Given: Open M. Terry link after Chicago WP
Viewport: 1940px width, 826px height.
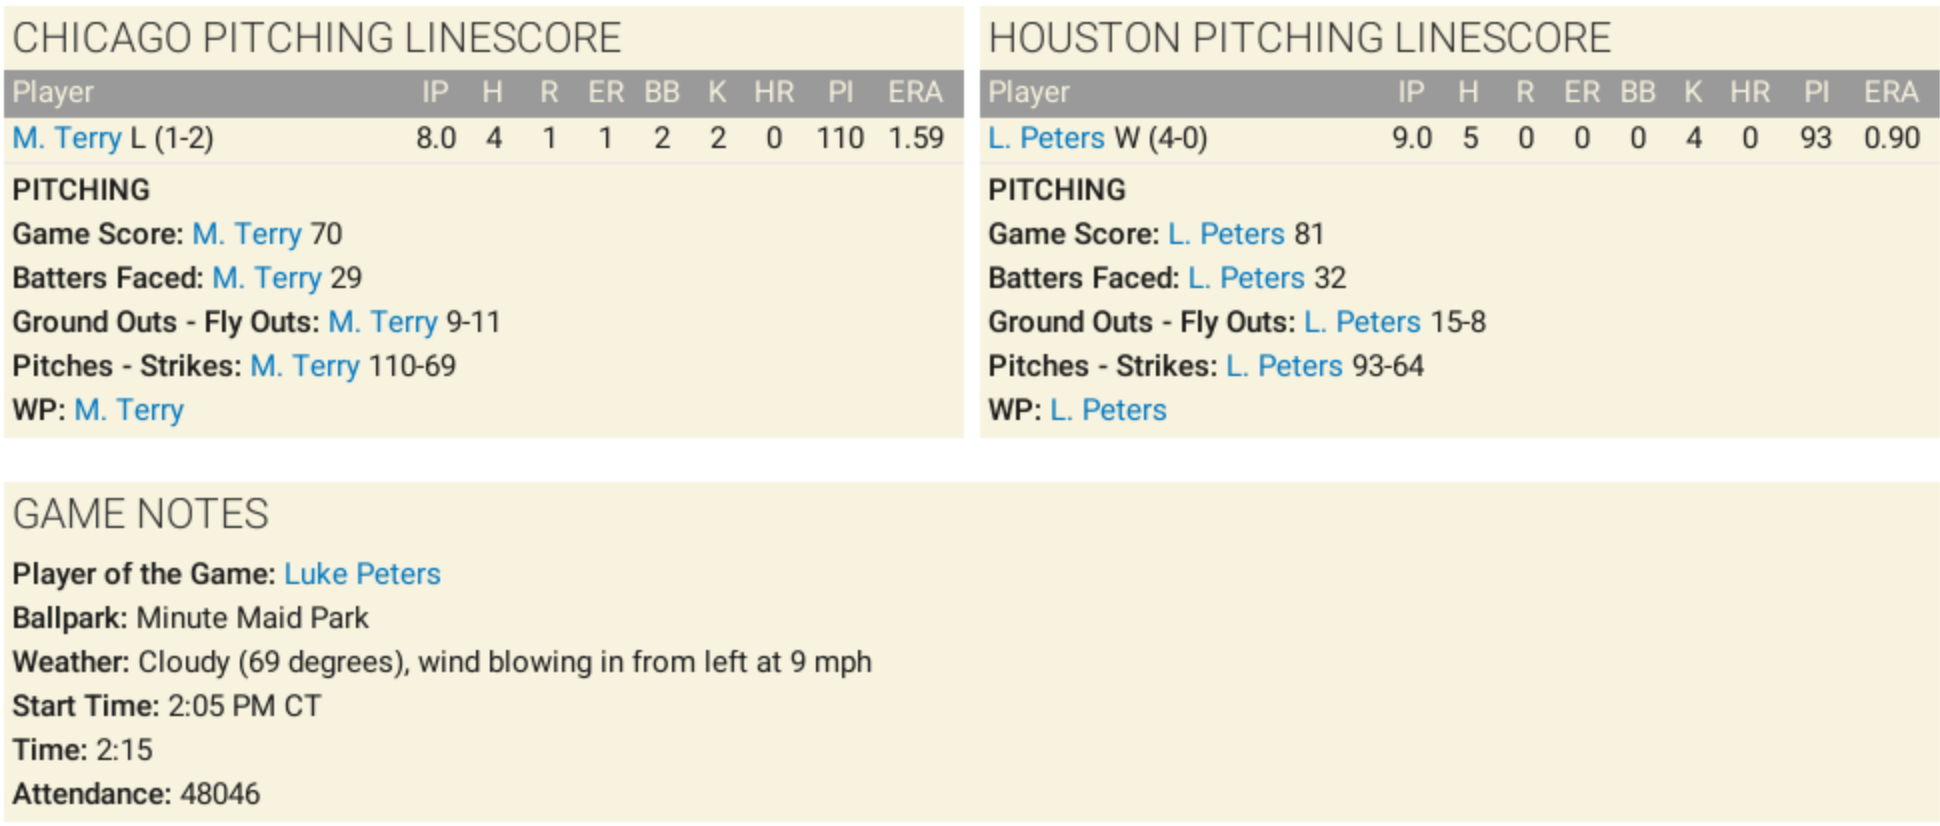Looking at the screenshot, I should (129, 410).
